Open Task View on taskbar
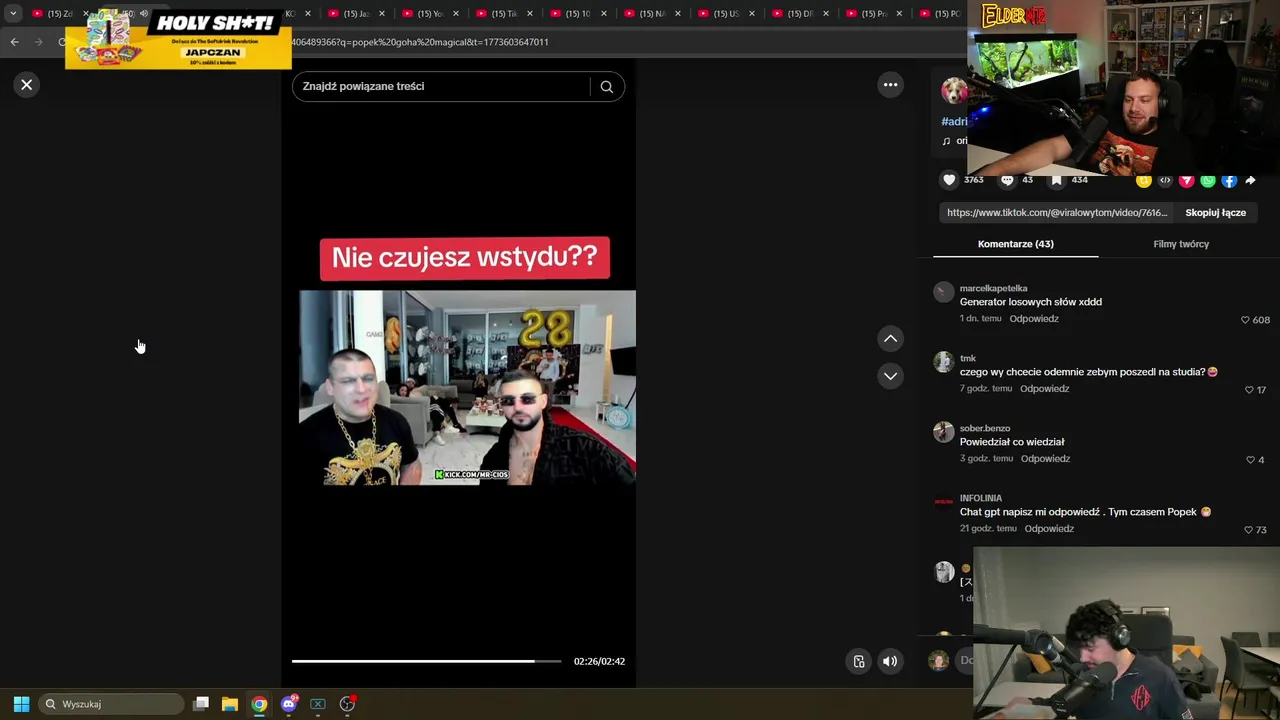 (201, 704)
